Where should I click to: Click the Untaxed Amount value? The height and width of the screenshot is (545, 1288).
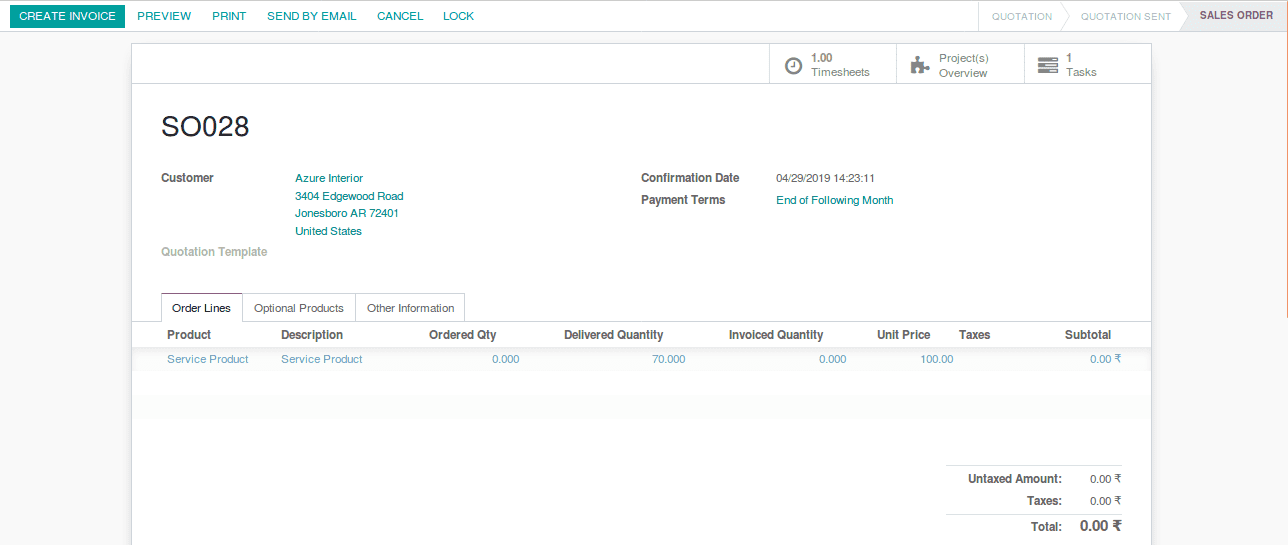click(1105, 479)
